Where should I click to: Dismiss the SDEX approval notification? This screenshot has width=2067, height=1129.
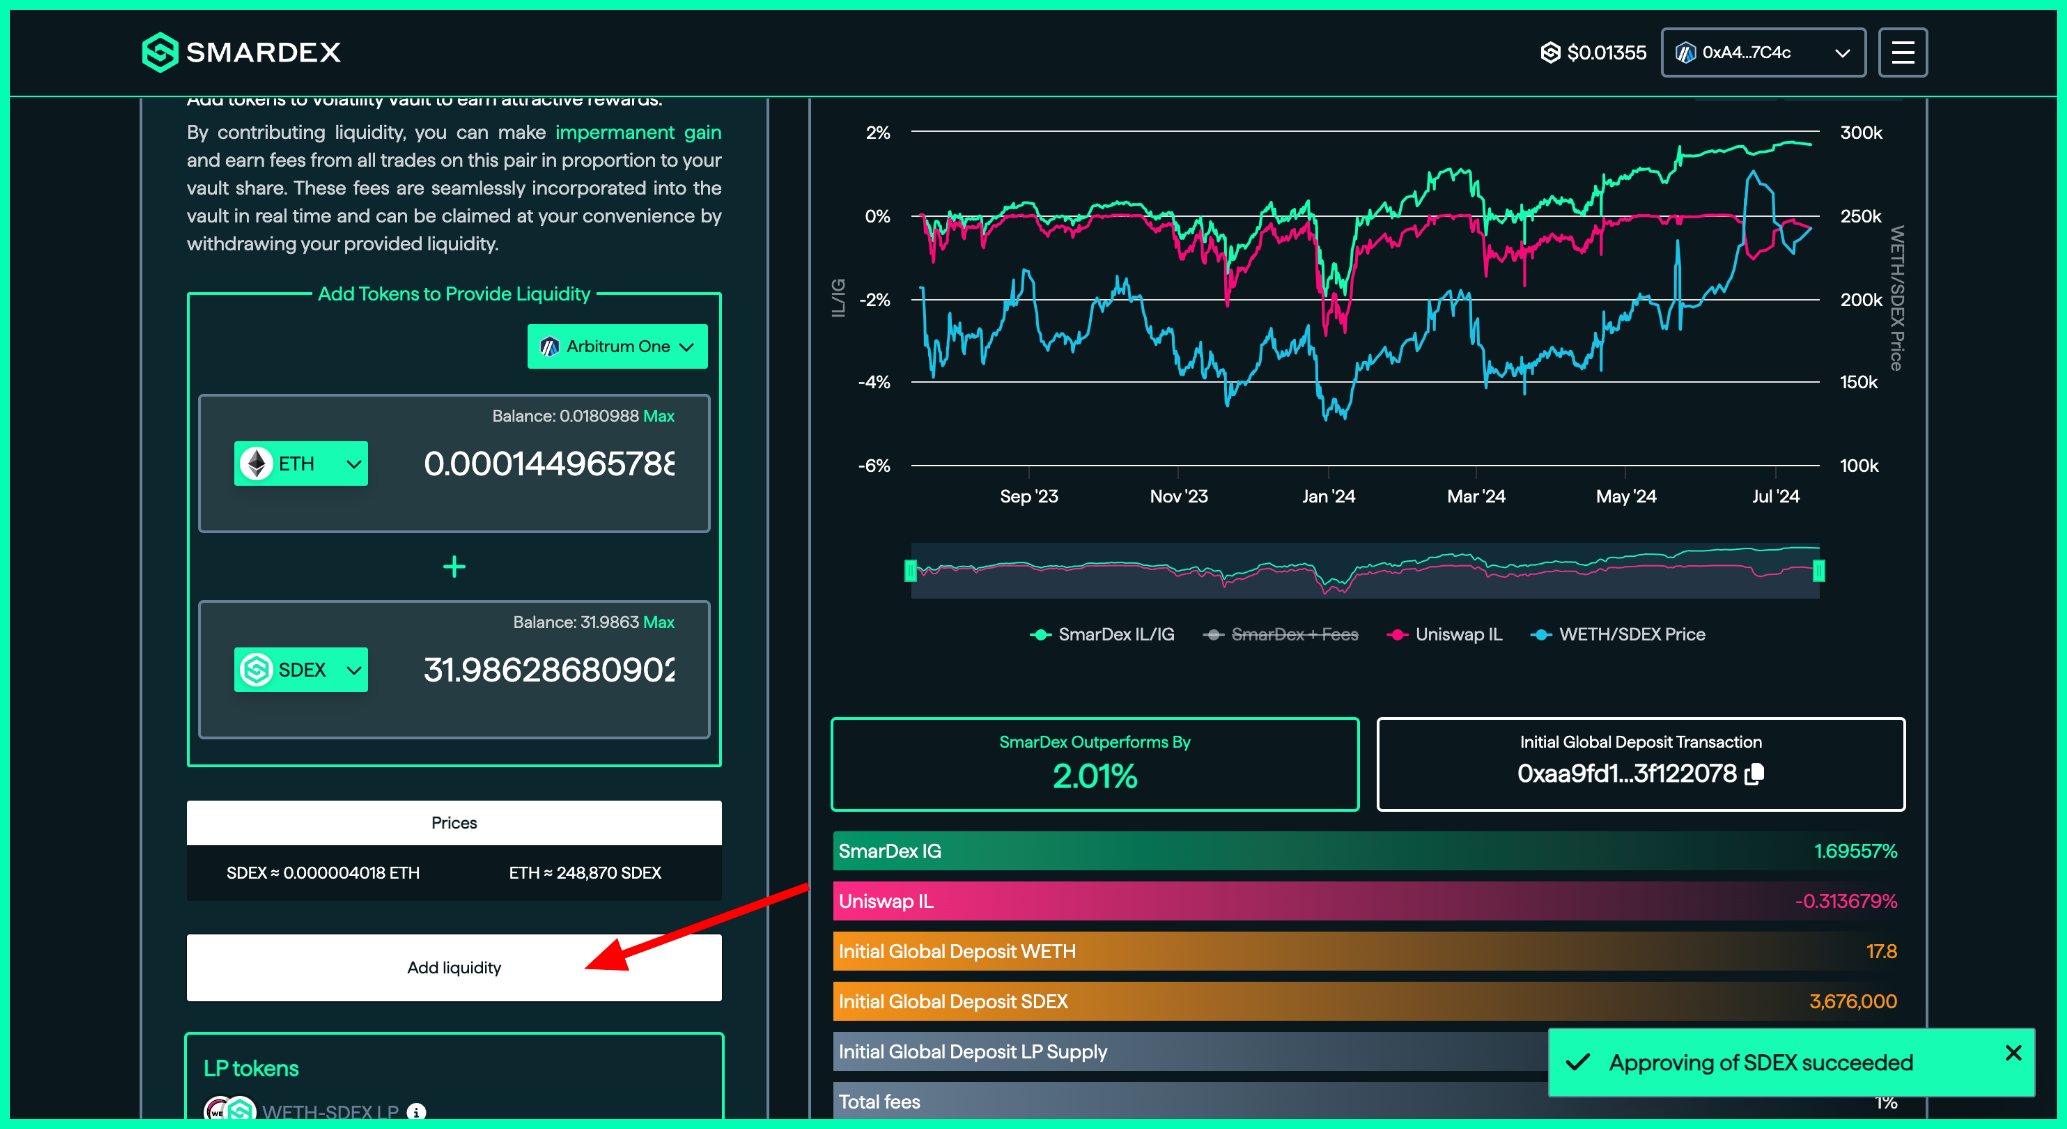(x=2013, y=1052)
